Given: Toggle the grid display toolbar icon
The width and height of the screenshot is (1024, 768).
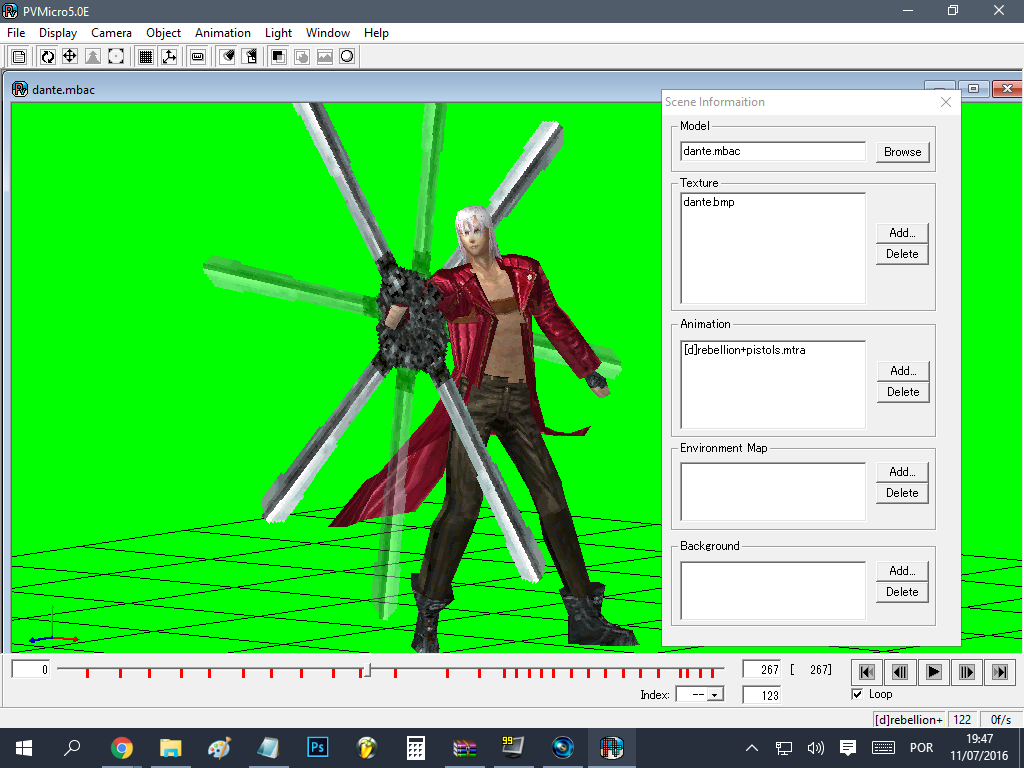Looking at the screenshot, I should pyautogui.click(x=146, y=57).
